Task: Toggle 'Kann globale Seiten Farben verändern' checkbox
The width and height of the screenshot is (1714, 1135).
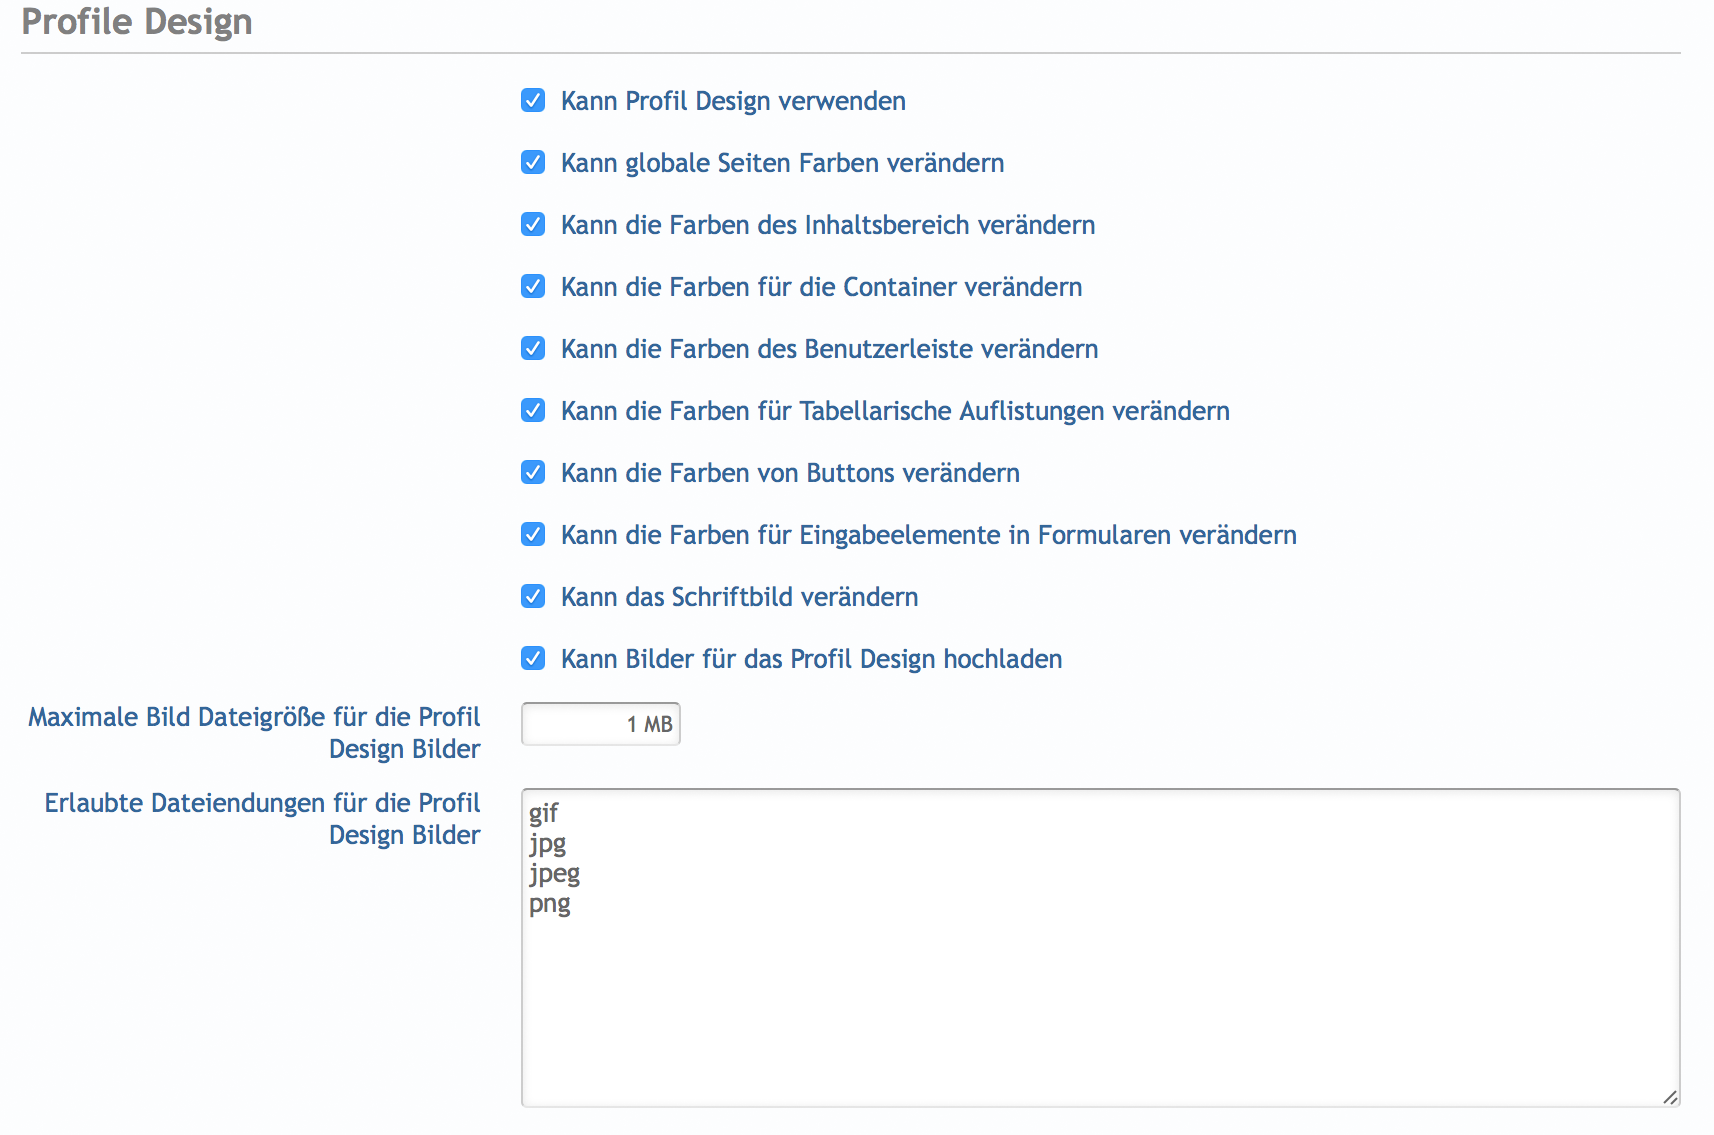Action: point(533,163)
